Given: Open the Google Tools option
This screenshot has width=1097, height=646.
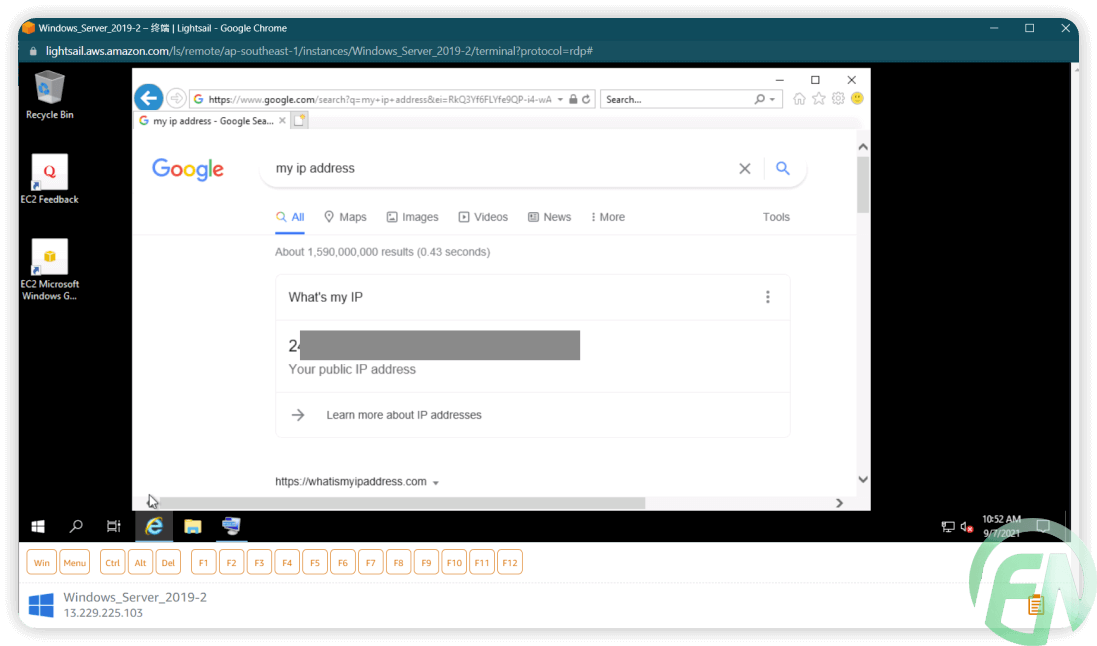Looking at the screenshot, I should (x=776, y=217).
